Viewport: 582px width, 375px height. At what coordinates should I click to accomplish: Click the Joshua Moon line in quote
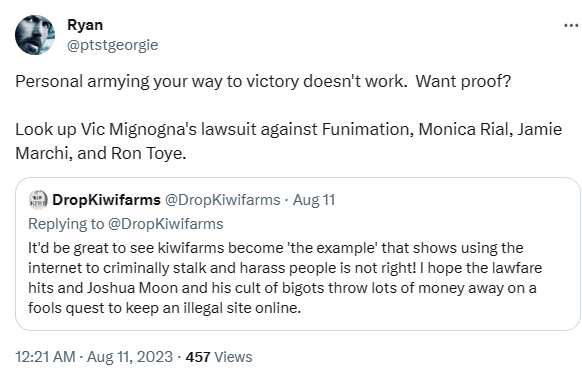282,288
